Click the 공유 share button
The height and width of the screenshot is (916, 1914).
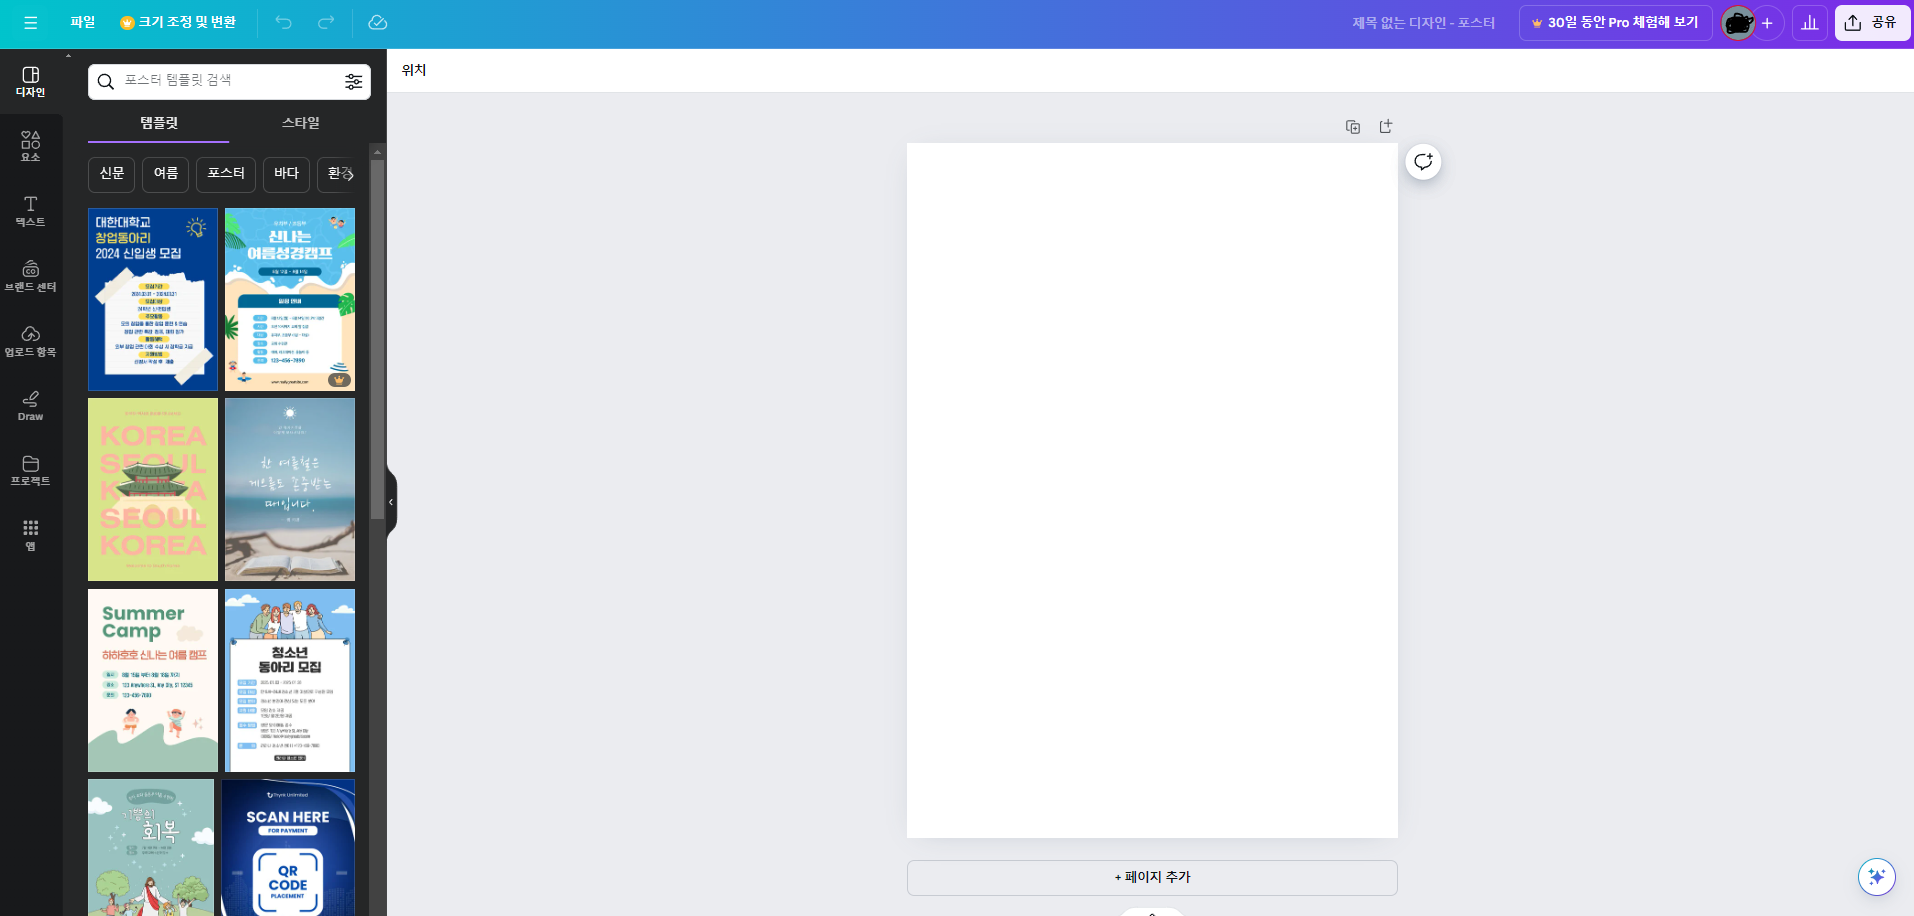1872,23
